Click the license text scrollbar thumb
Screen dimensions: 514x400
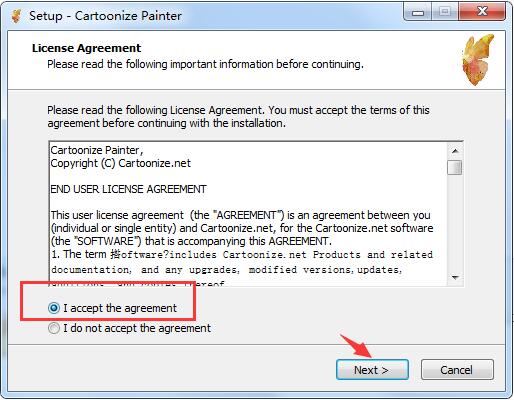(x=455, y=167)
